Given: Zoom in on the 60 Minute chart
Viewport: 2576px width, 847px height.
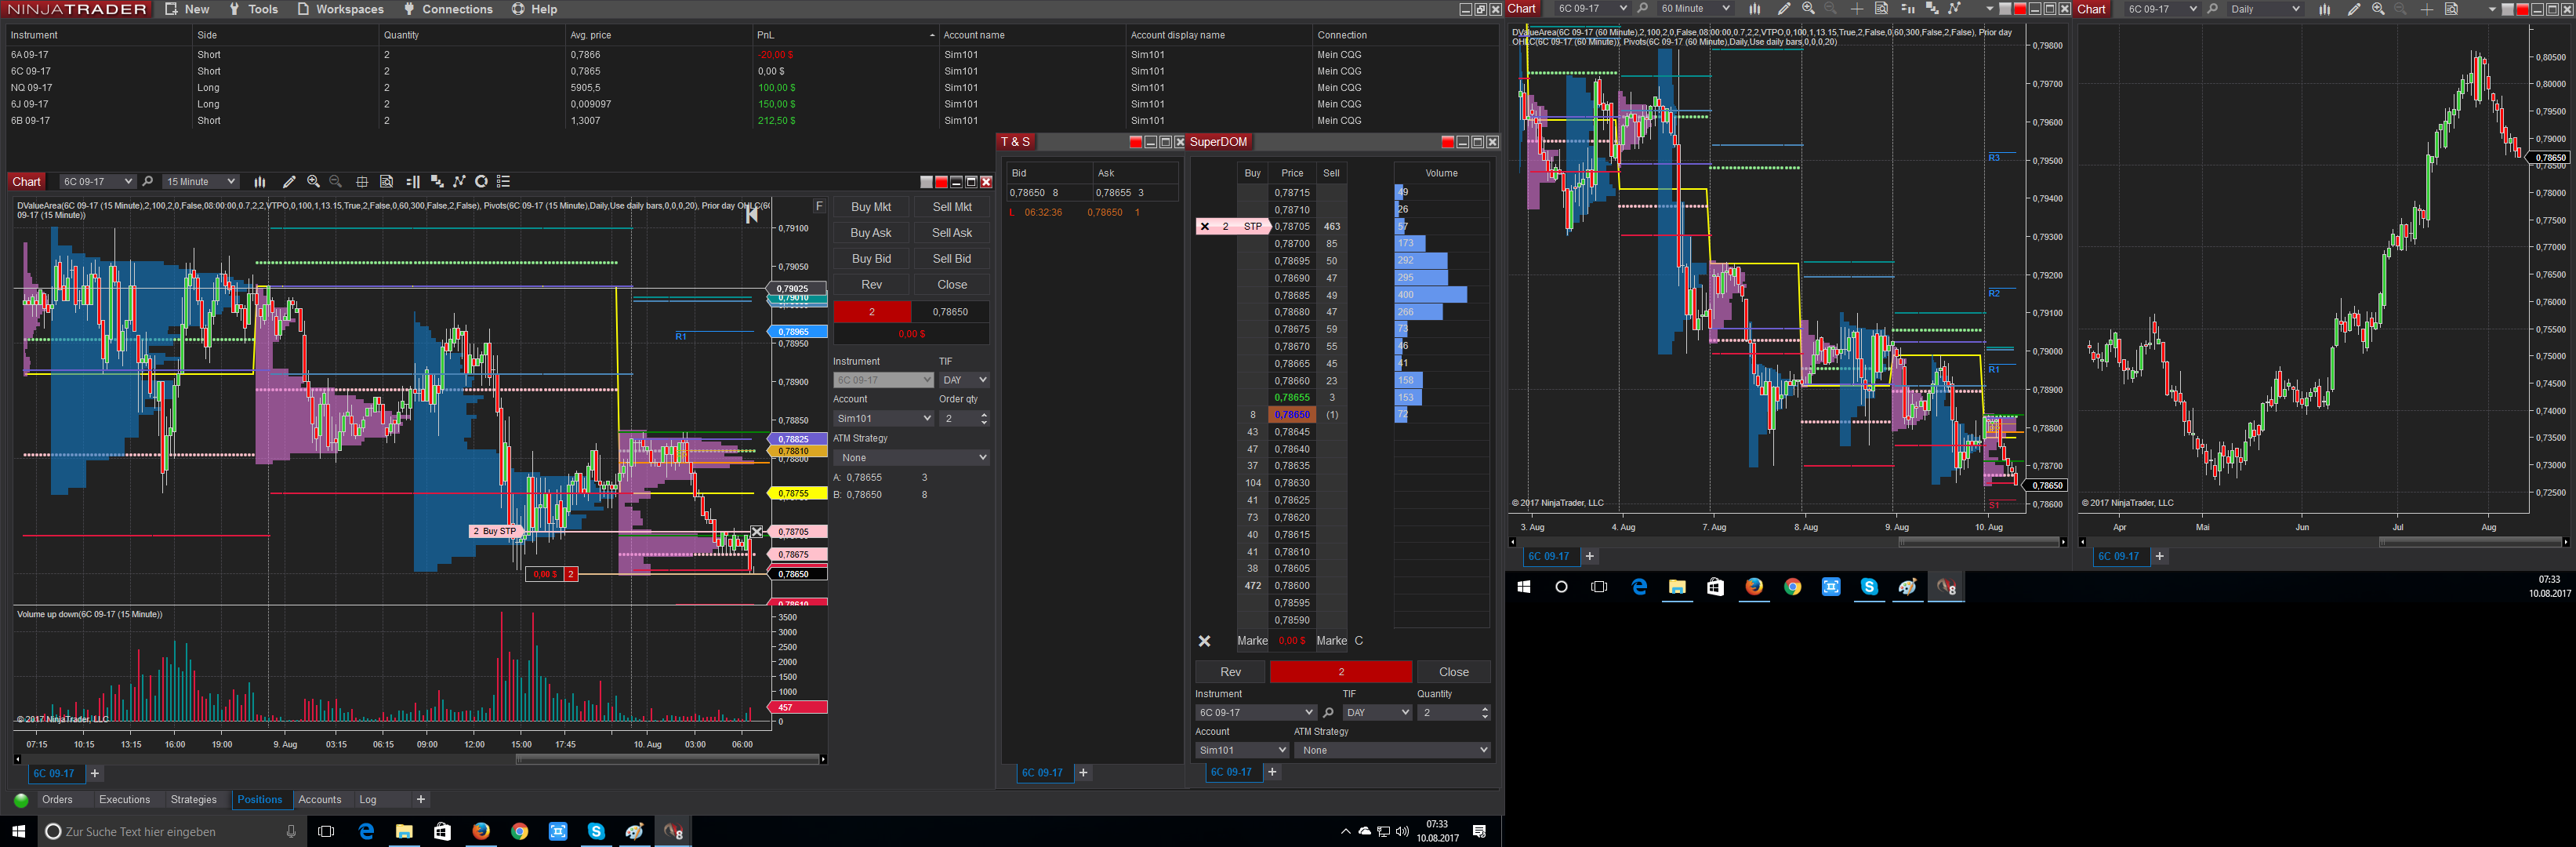Looking at the screenshot, I should pyautogui.click(x=1808, y=9).
